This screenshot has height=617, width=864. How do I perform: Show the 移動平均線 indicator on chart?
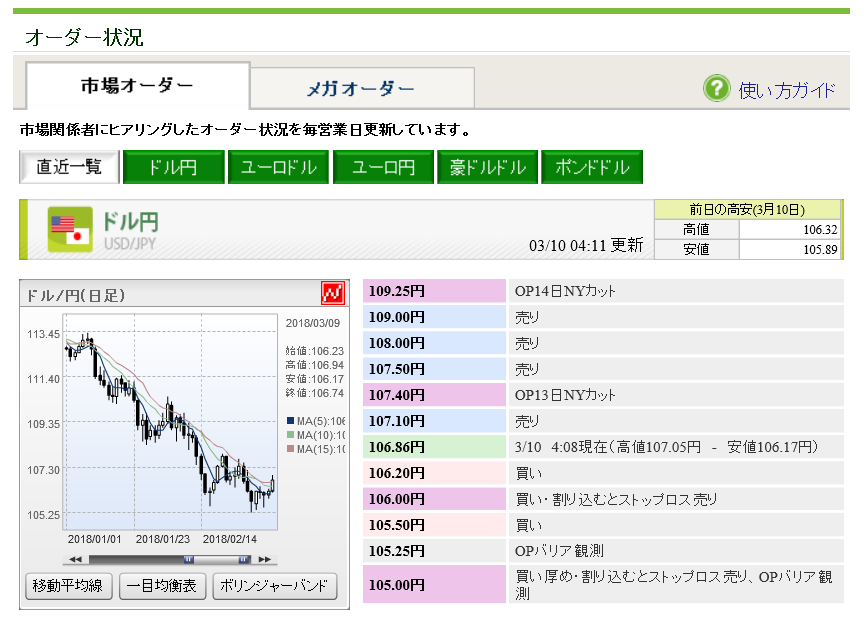(x=68, y=586)
